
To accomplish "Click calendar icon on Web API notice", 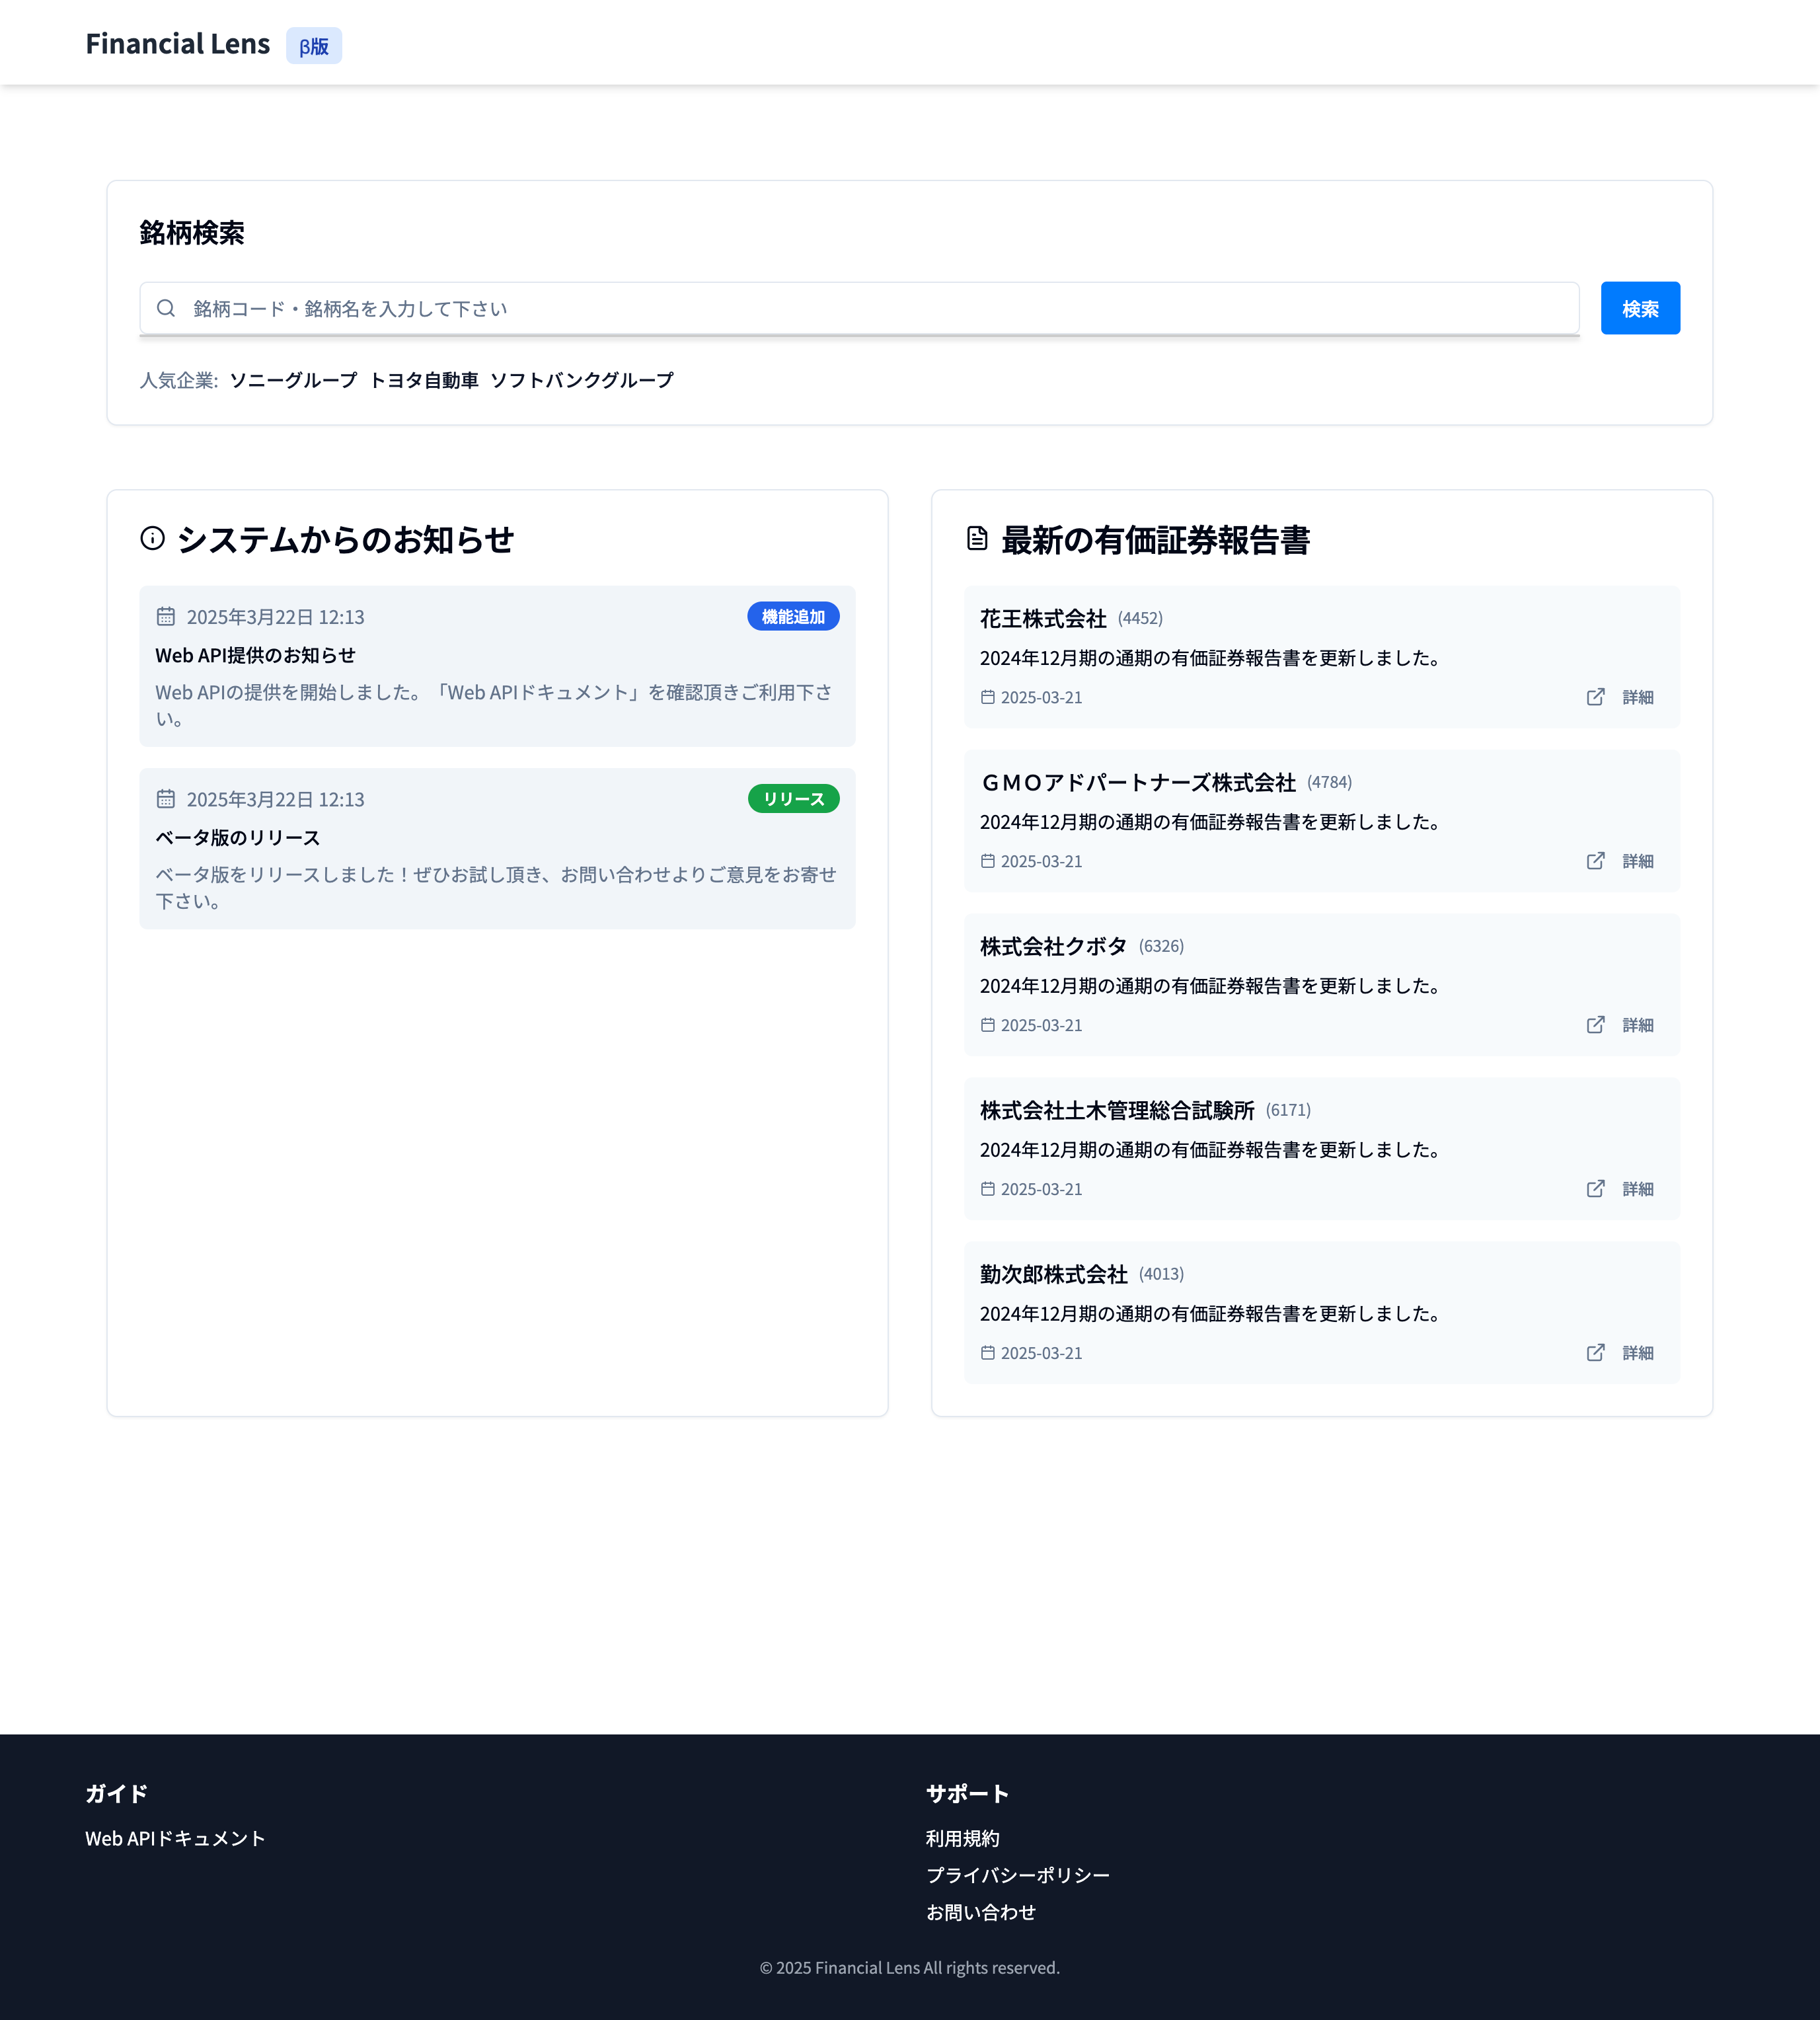I will [166, 617].
